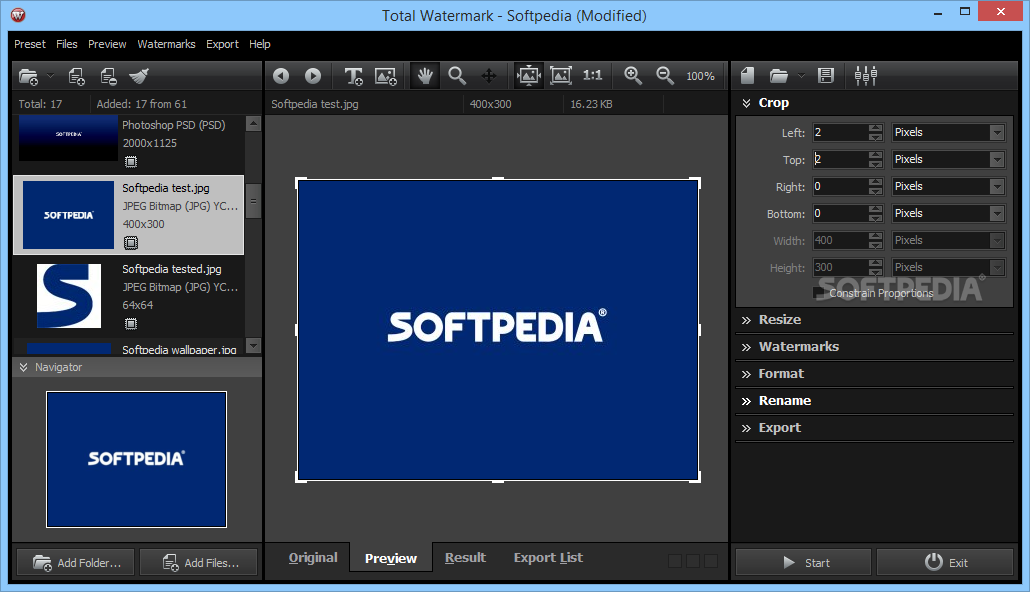Open the add folder icon's dropdown arrow
The height and width of the screenshot is (592, 1030).
(x=51, y=76)
